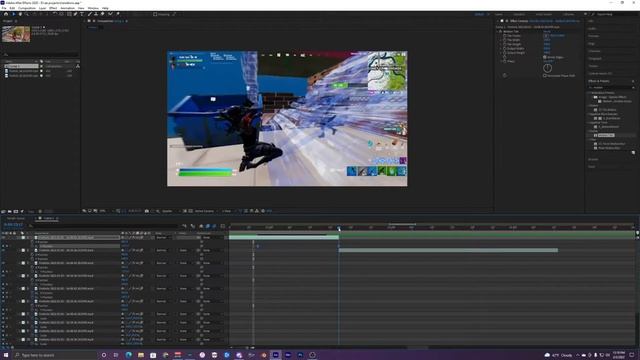
Task: Open the Effects & Presets panel header
Action: 599,81
